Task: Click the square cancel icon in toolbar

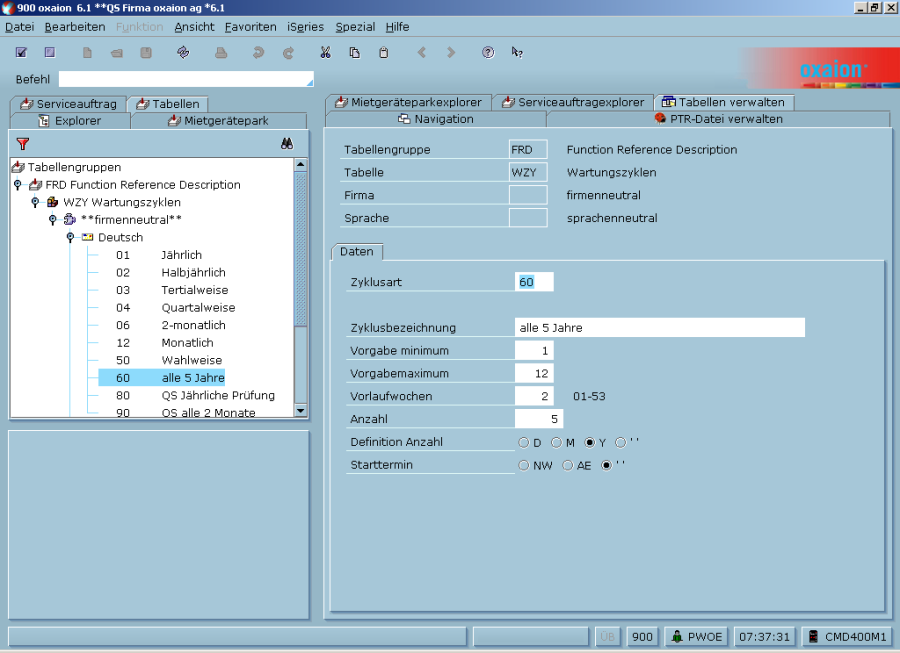Action: click(50, 52)
